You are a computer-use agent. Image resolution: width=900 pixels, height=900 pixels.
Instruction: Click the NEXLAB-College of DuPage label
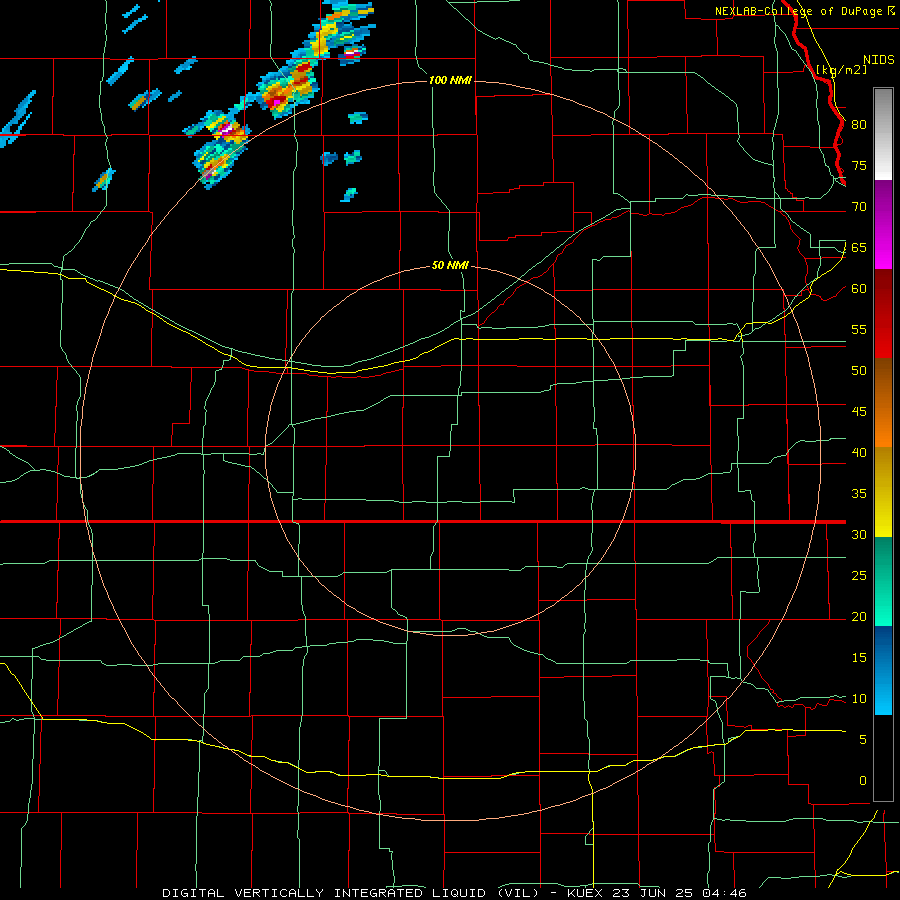pyautogui.click(x=799, y=11)
